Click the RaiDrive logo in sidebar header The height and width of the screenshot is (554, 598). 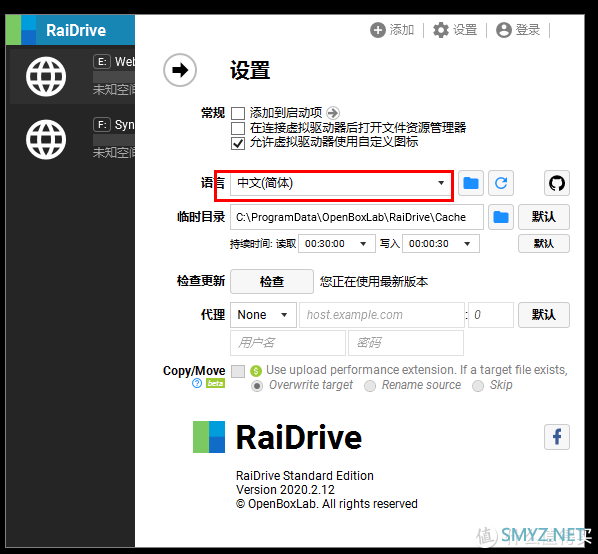coord(21,30)
